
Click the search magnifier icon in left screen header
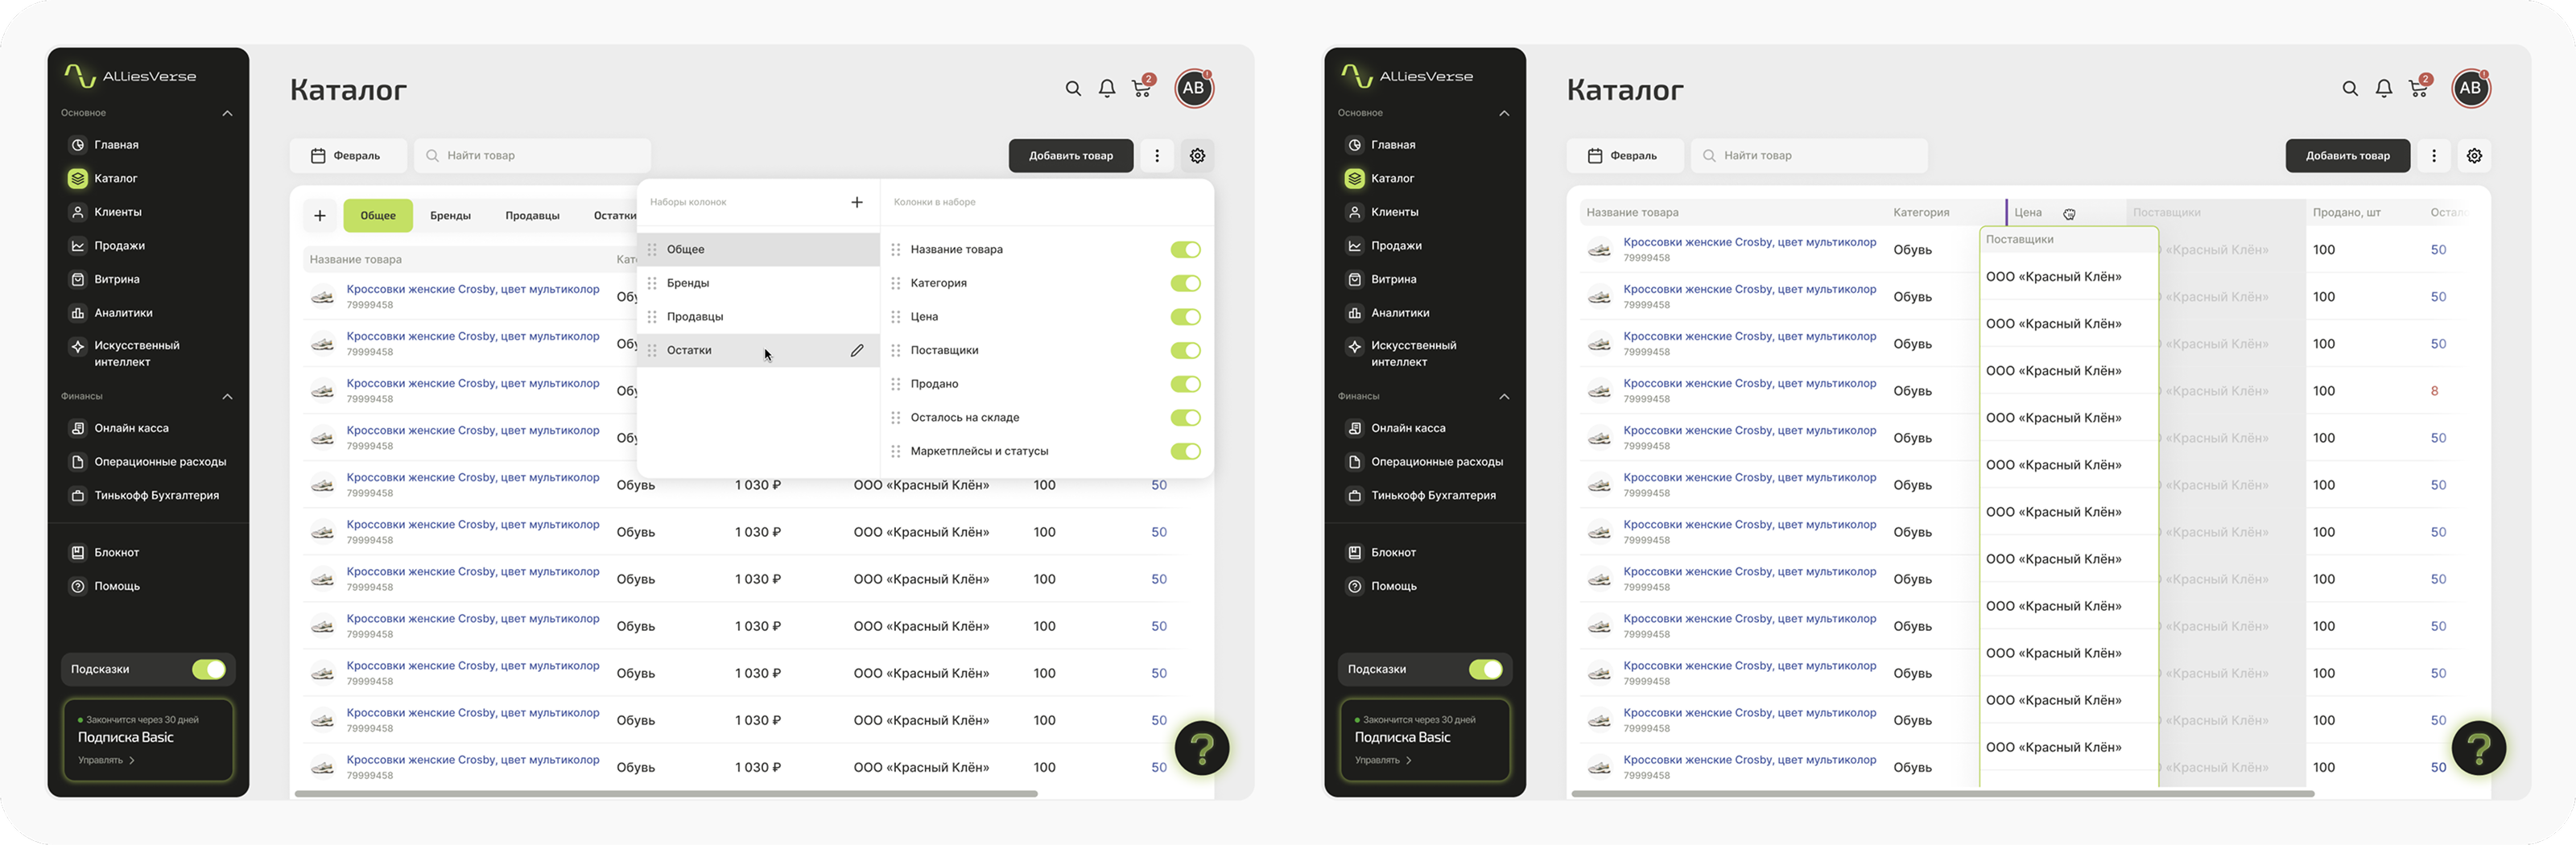(1073, 89)
